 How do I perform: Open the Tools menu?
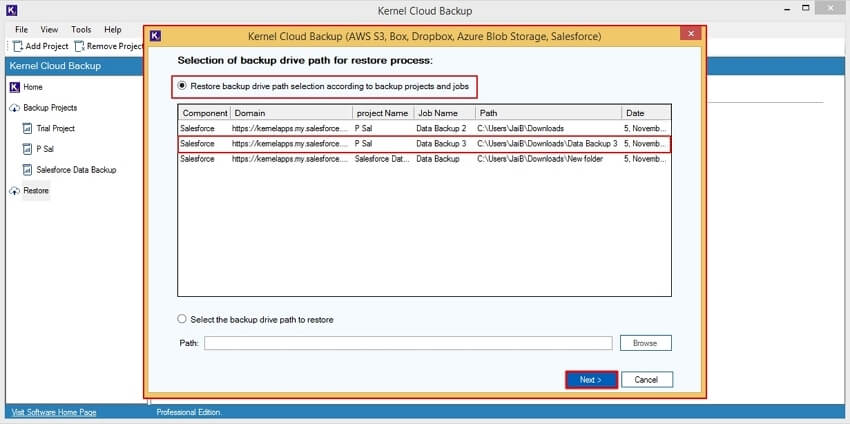81,29
